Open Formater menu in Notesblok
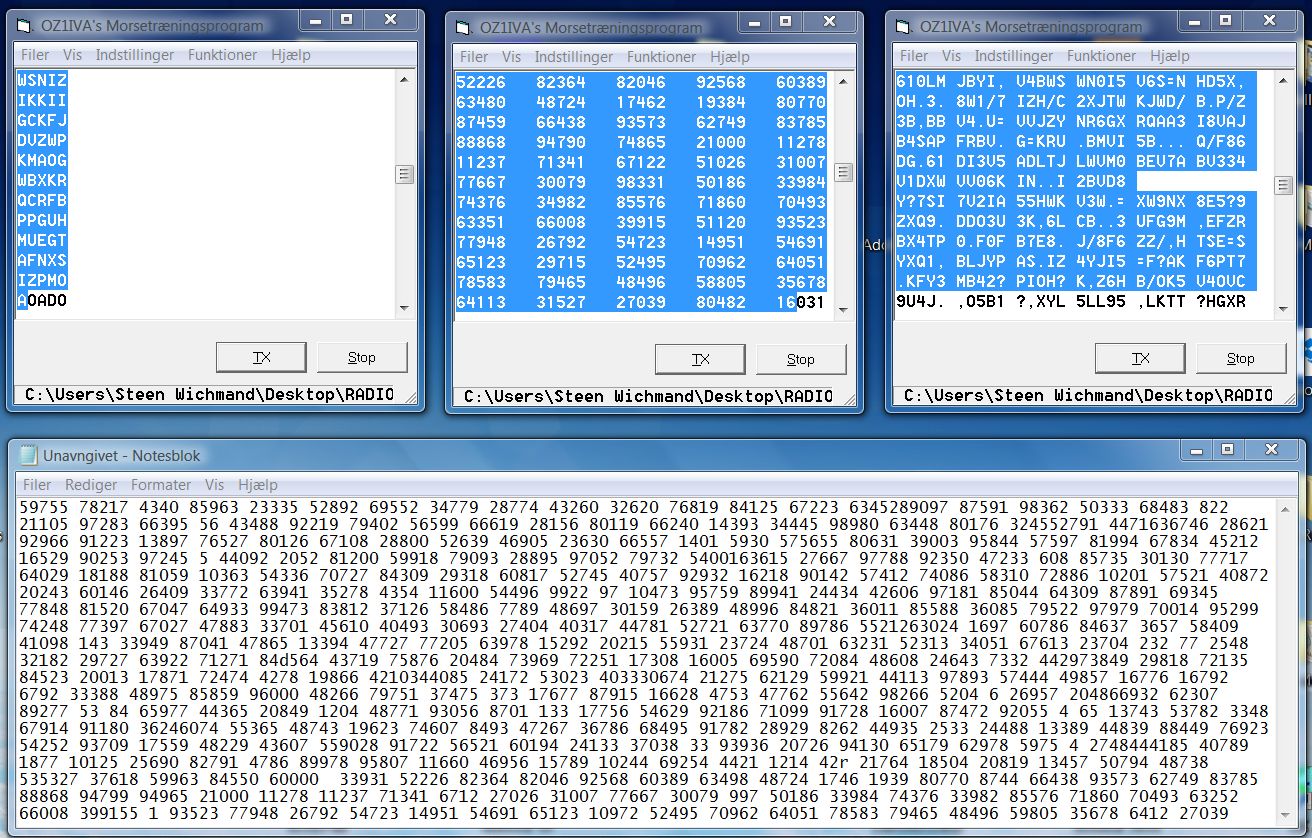 161,485
